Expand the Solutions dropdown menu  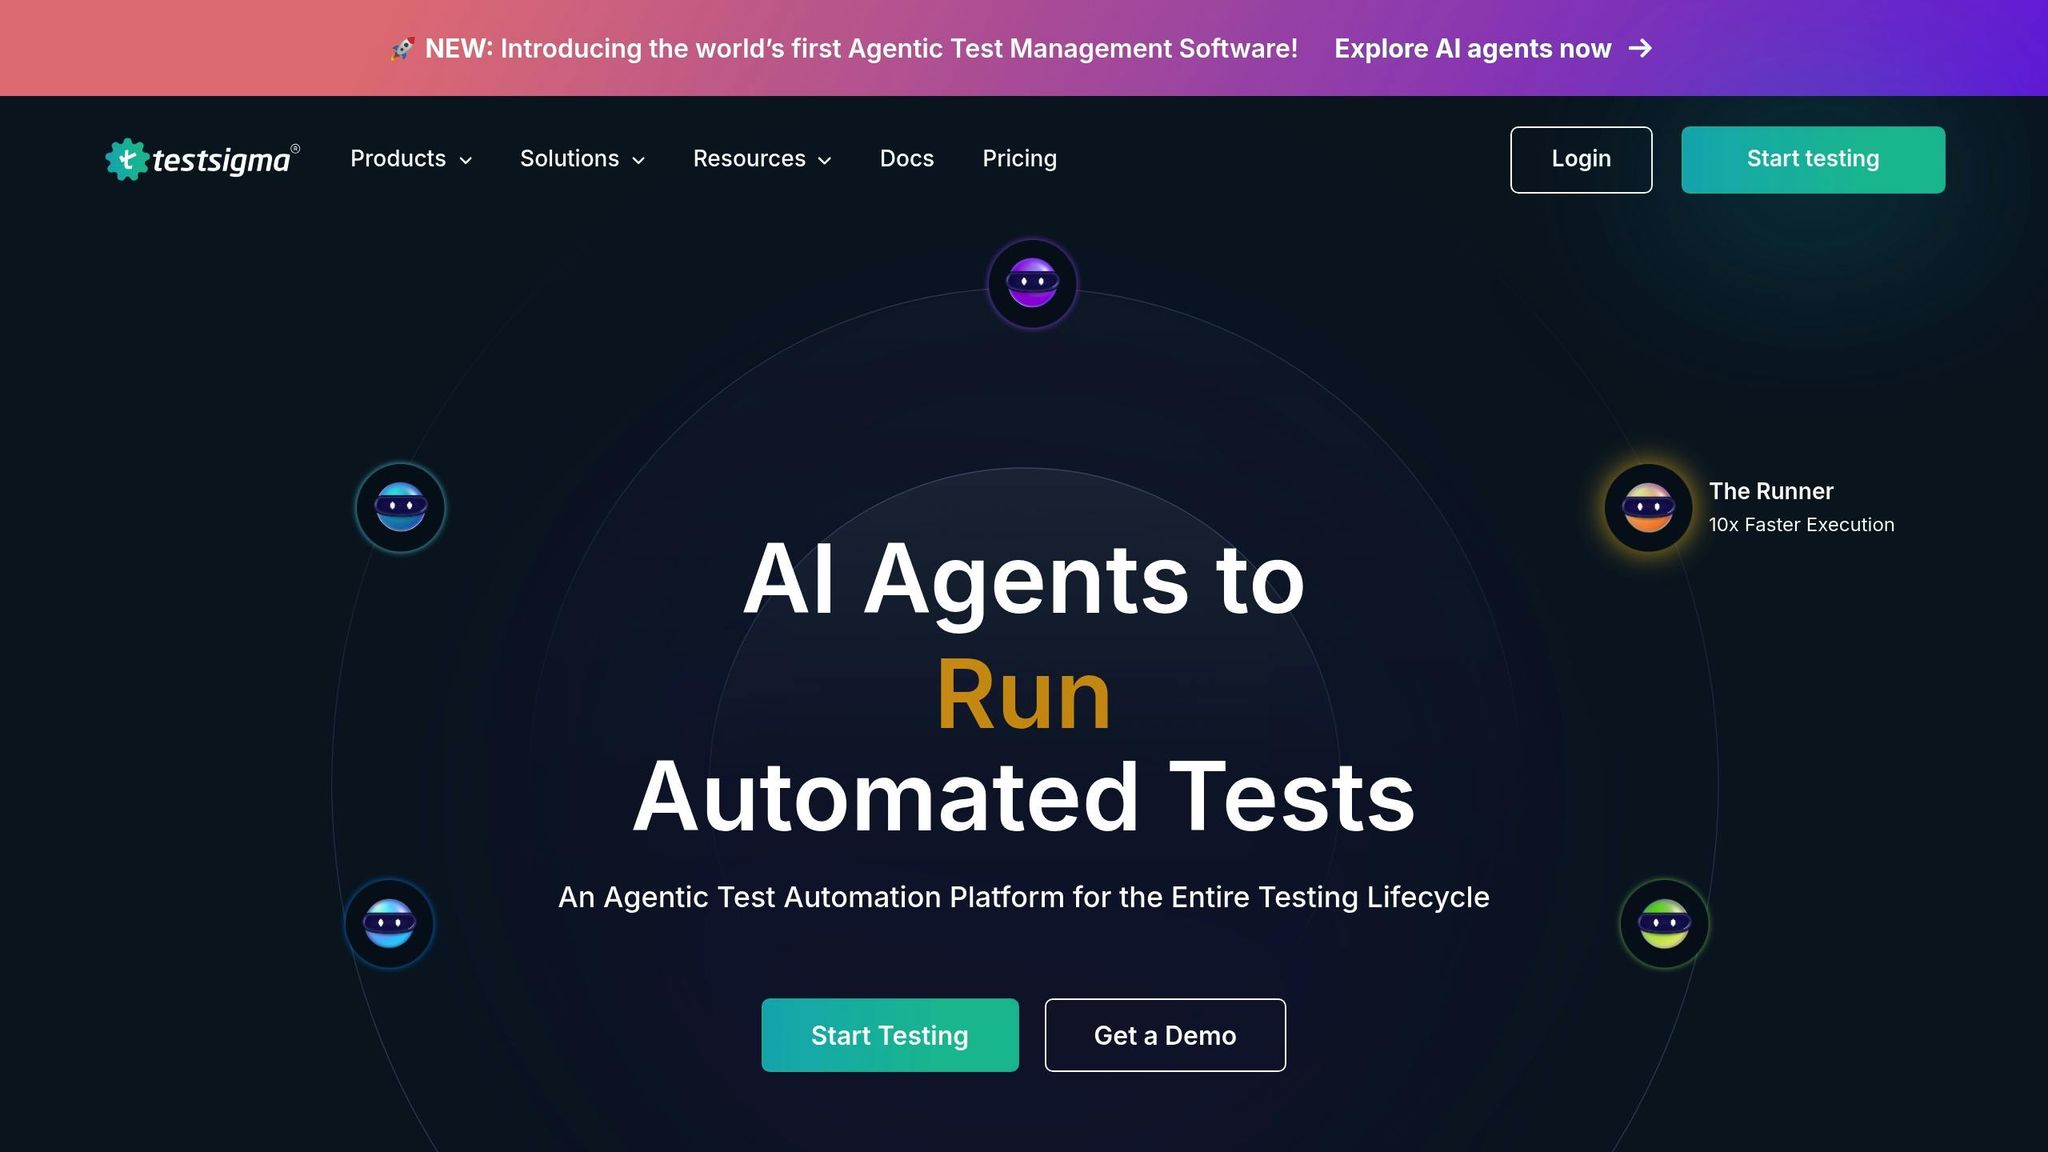click(582, 159)
